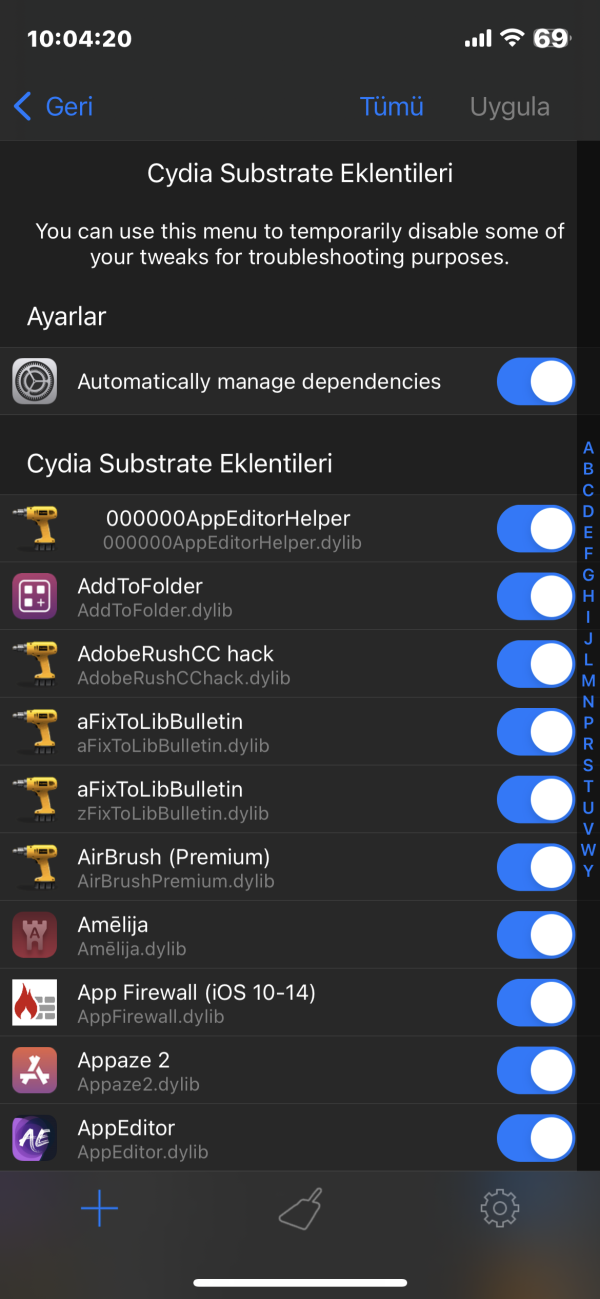Tap Tümü to select all
The height and width of the screenshot is (1299, 600).
(391, 106)
